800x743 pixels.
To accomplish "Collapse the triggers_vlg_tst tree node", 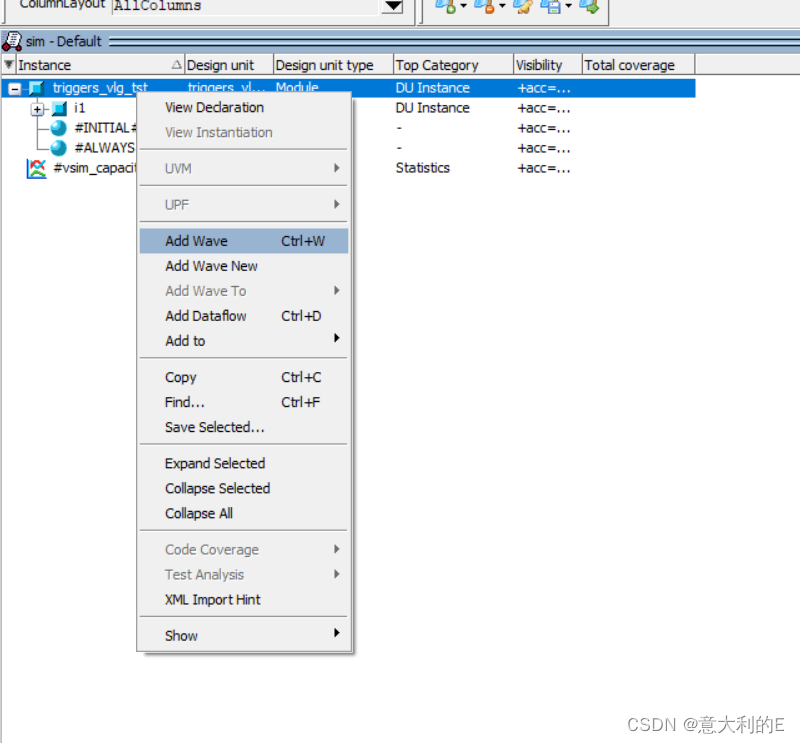I will point(15,89).
